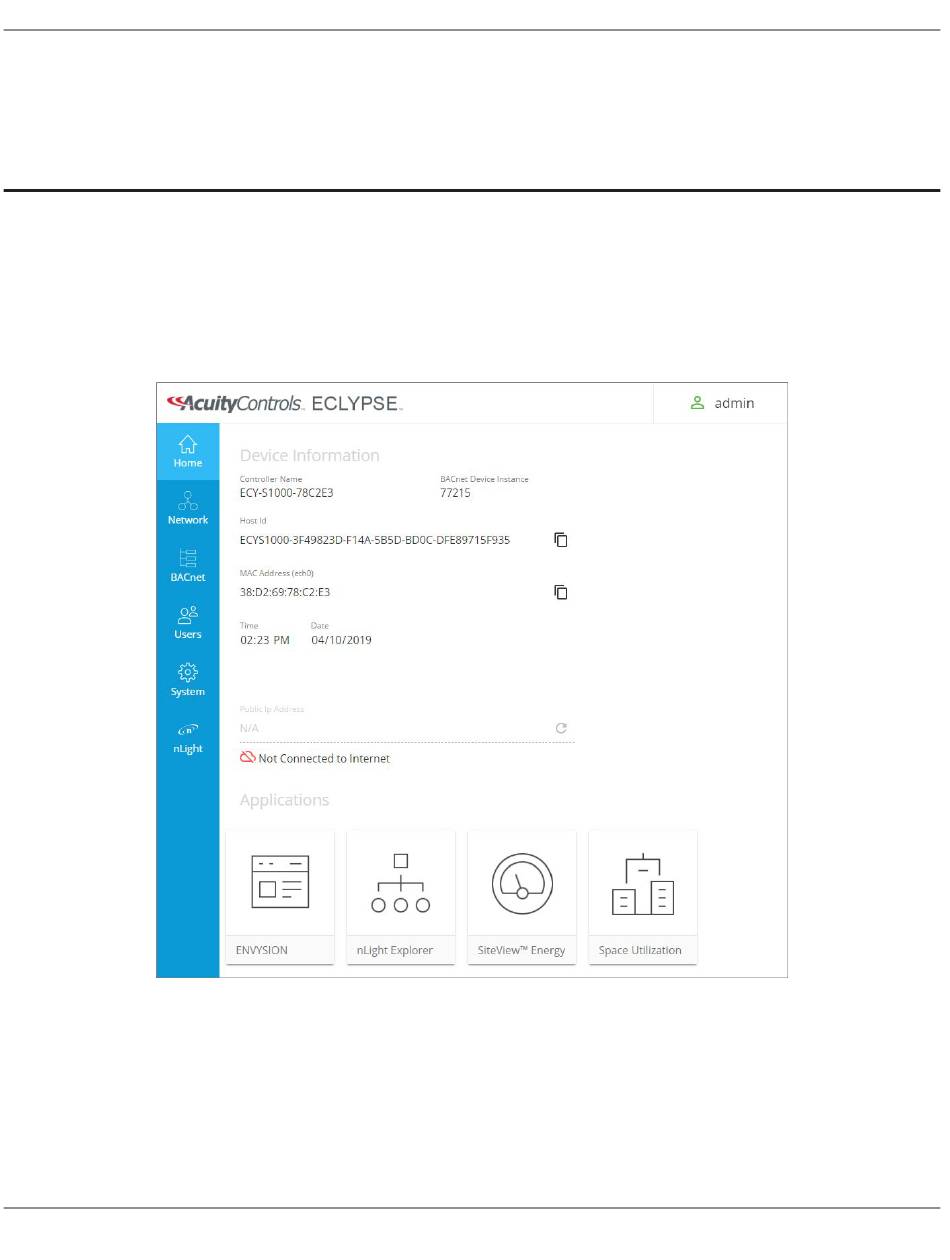950x1260 pixels.
Task: Select the MAC address 38:D2:69:78:C2:E3
Action: (285, 592)
